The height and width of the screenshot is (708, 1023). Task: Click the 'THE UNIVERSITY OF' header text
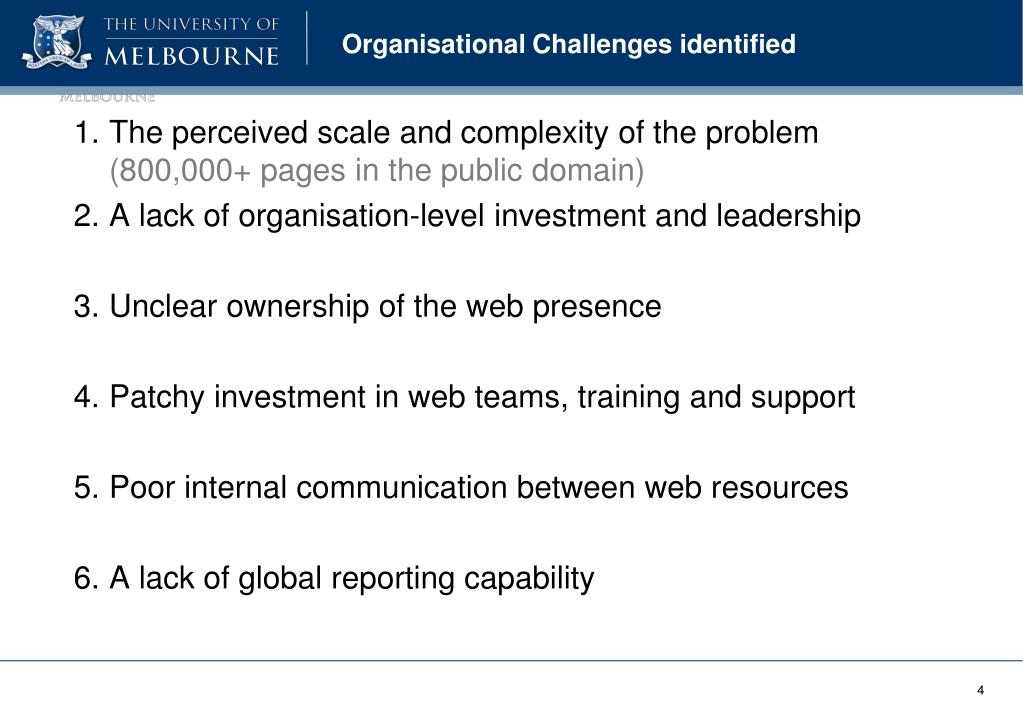(191, 25)
